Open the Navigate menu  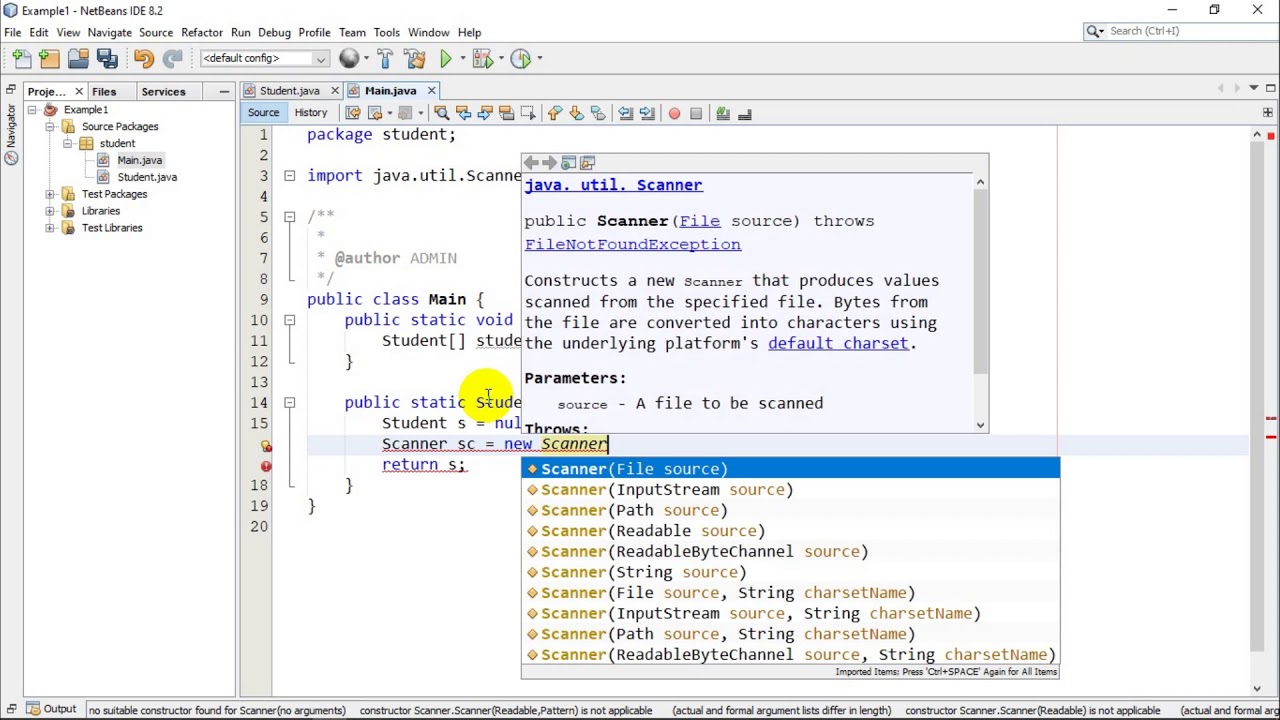109,32
